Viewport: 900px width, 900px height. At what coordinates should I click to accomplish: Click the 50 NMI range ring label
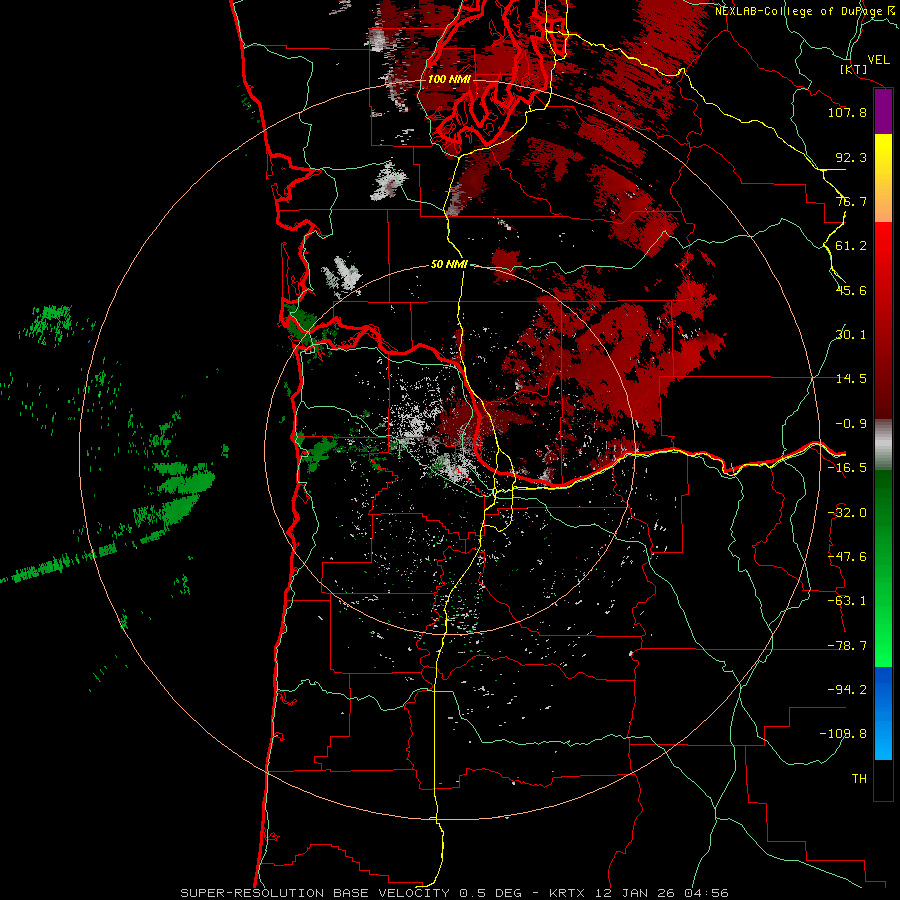point(449,264)
